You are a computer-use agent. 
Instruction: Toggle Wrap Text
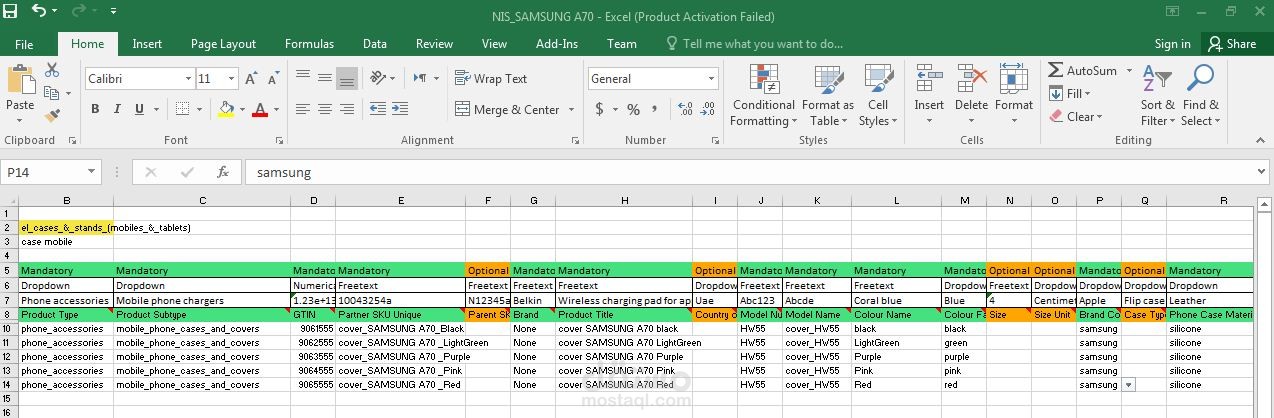[x=491, y=79]
